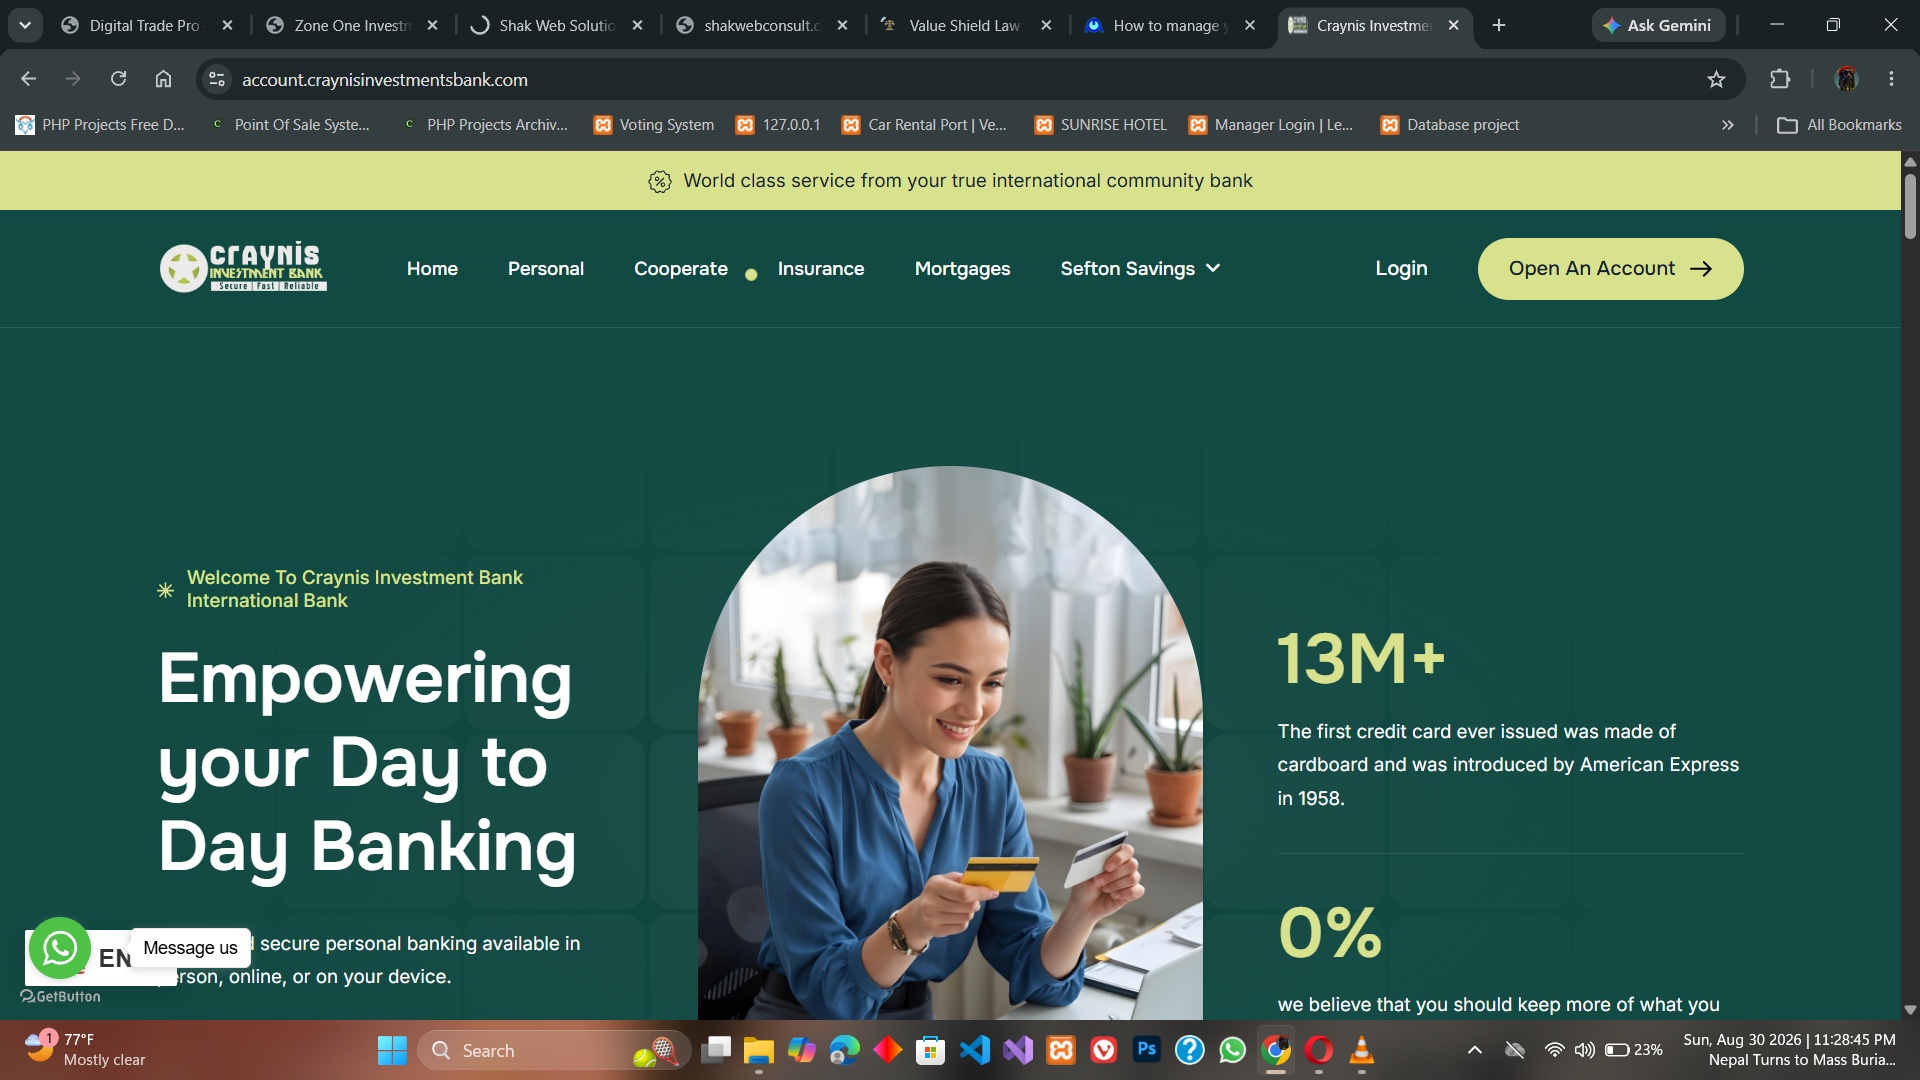This screenshot has width=1920, height=1080.
Task: Open the Windows Start menu
Action: pyautogui.click(x=392, y=1050)
